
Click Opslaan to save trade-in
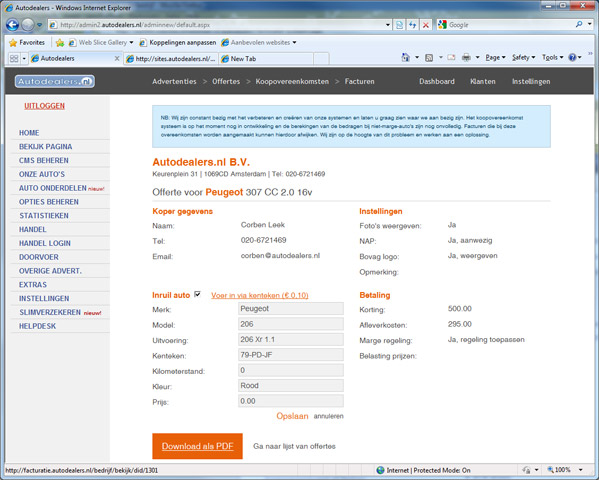point(292,416)
